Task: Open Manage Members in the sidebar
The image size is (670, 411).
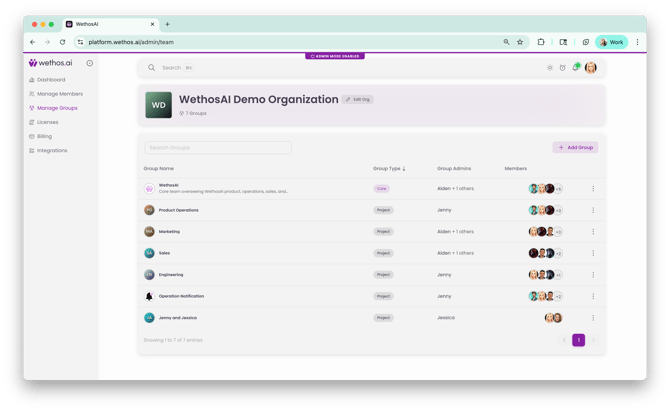Action: [x=58, y=93]
